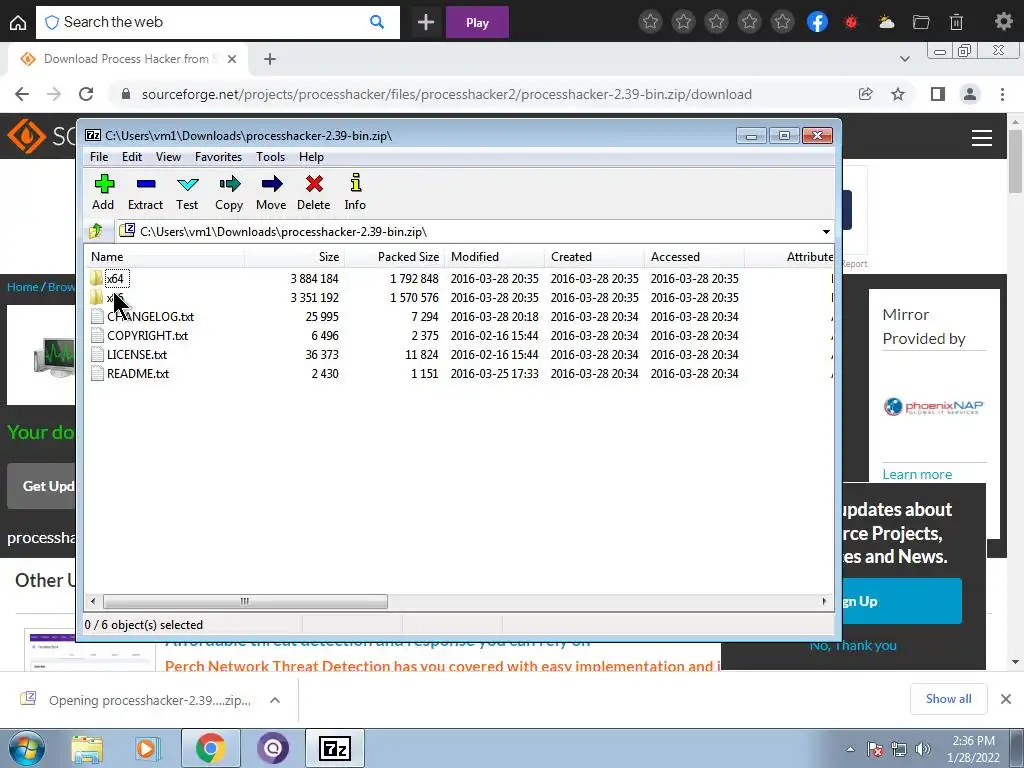Image resolution: width=1024 pixels, height=768 pixels.
Task: Click the Copy toolbar icon
Action: pyautogui.click(x=229, y=184)
